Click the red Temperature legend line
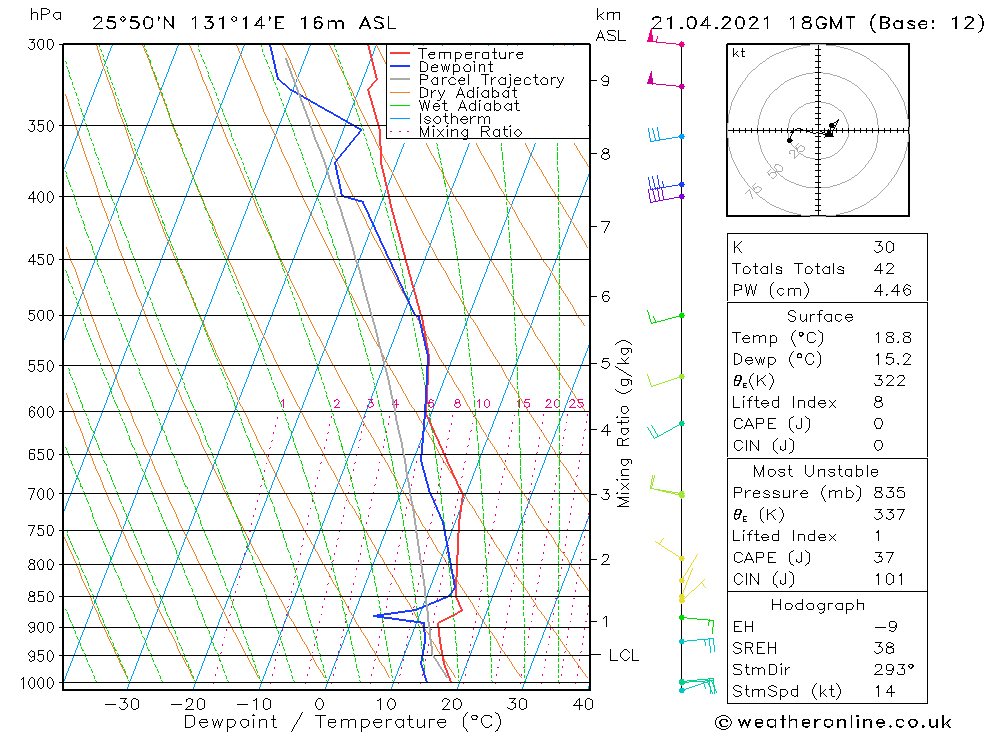The width and height of the screenshot is (1000, 733). [400, 54]
